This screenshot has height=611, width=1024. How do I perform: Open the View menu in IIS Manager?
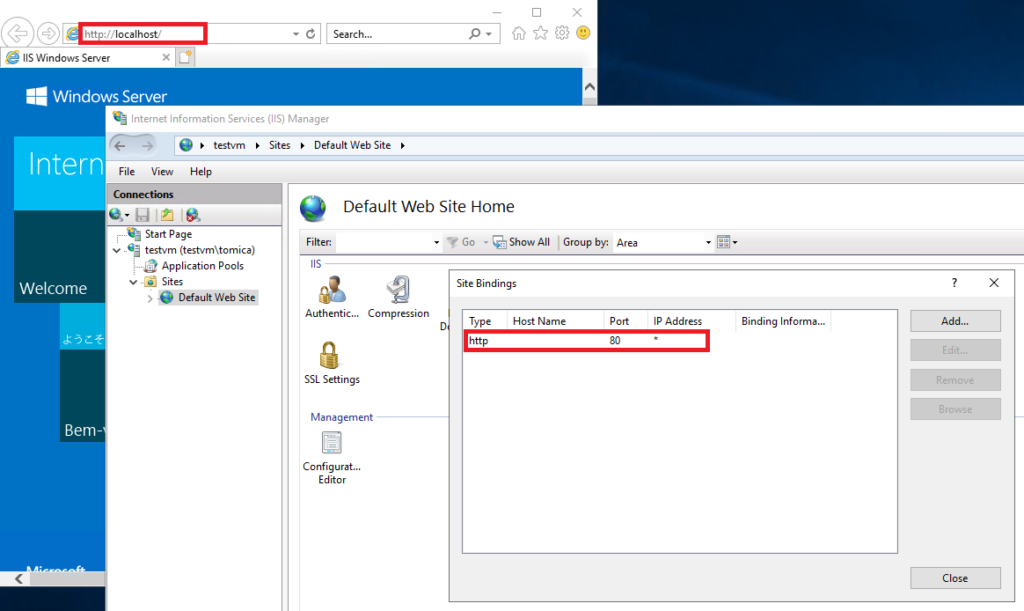[x=161, y=171]
